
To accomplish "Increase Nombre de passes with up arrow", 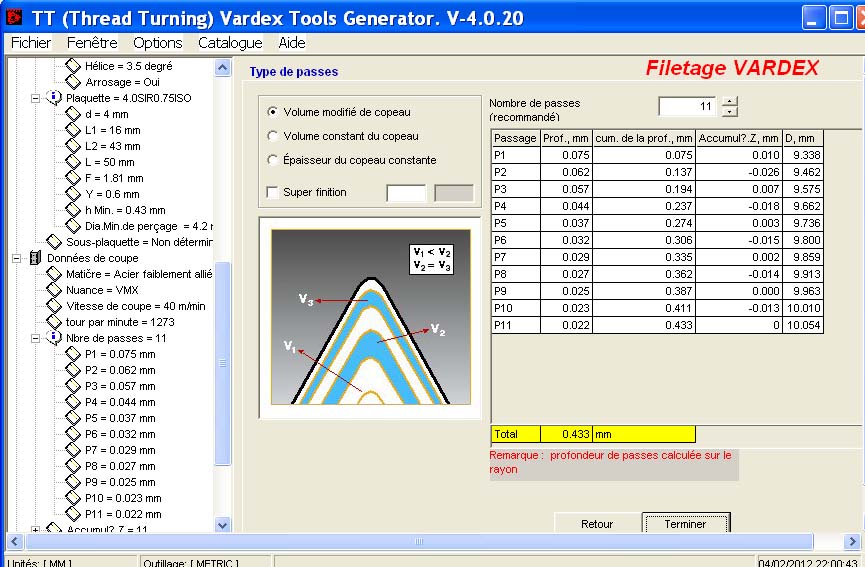I will tap(729, 101).
